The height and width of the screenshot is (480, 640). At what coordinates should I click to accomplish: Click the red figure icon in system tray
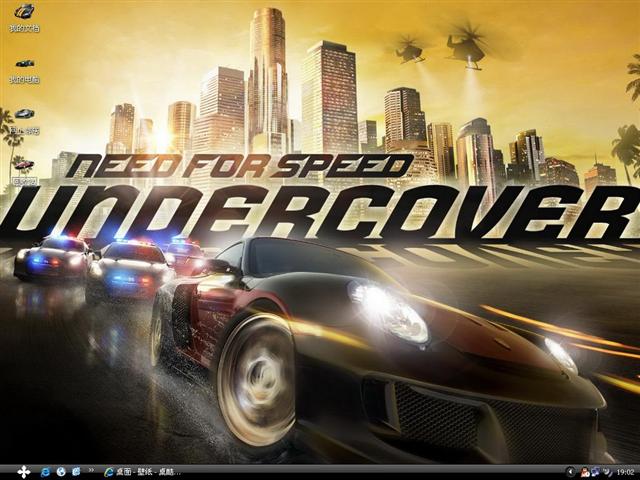point(585,472)
